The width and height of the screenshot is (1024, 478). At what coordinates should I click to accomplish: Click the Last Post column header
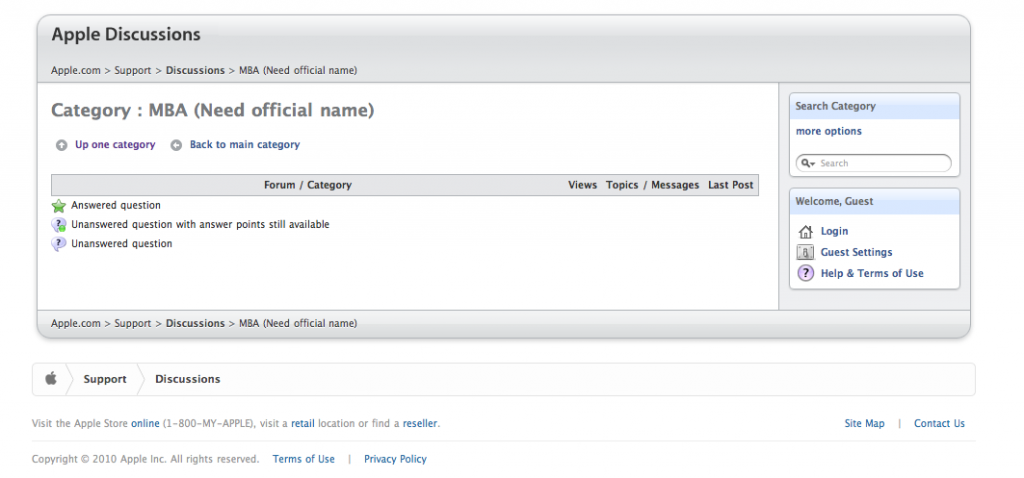click(x=731, y=185)
